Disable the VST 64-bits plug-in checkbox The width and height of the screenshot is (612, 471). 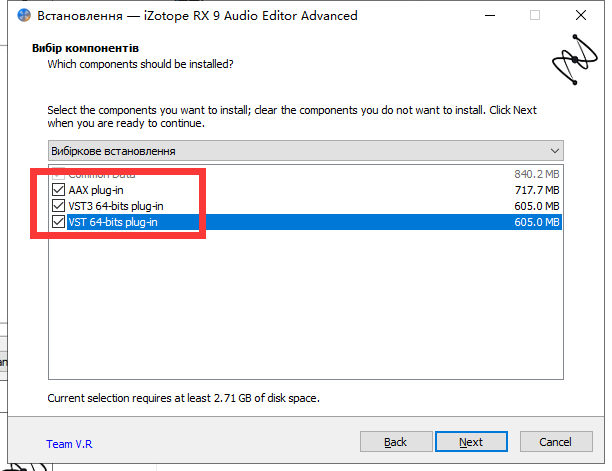click(x=57, y=222)
